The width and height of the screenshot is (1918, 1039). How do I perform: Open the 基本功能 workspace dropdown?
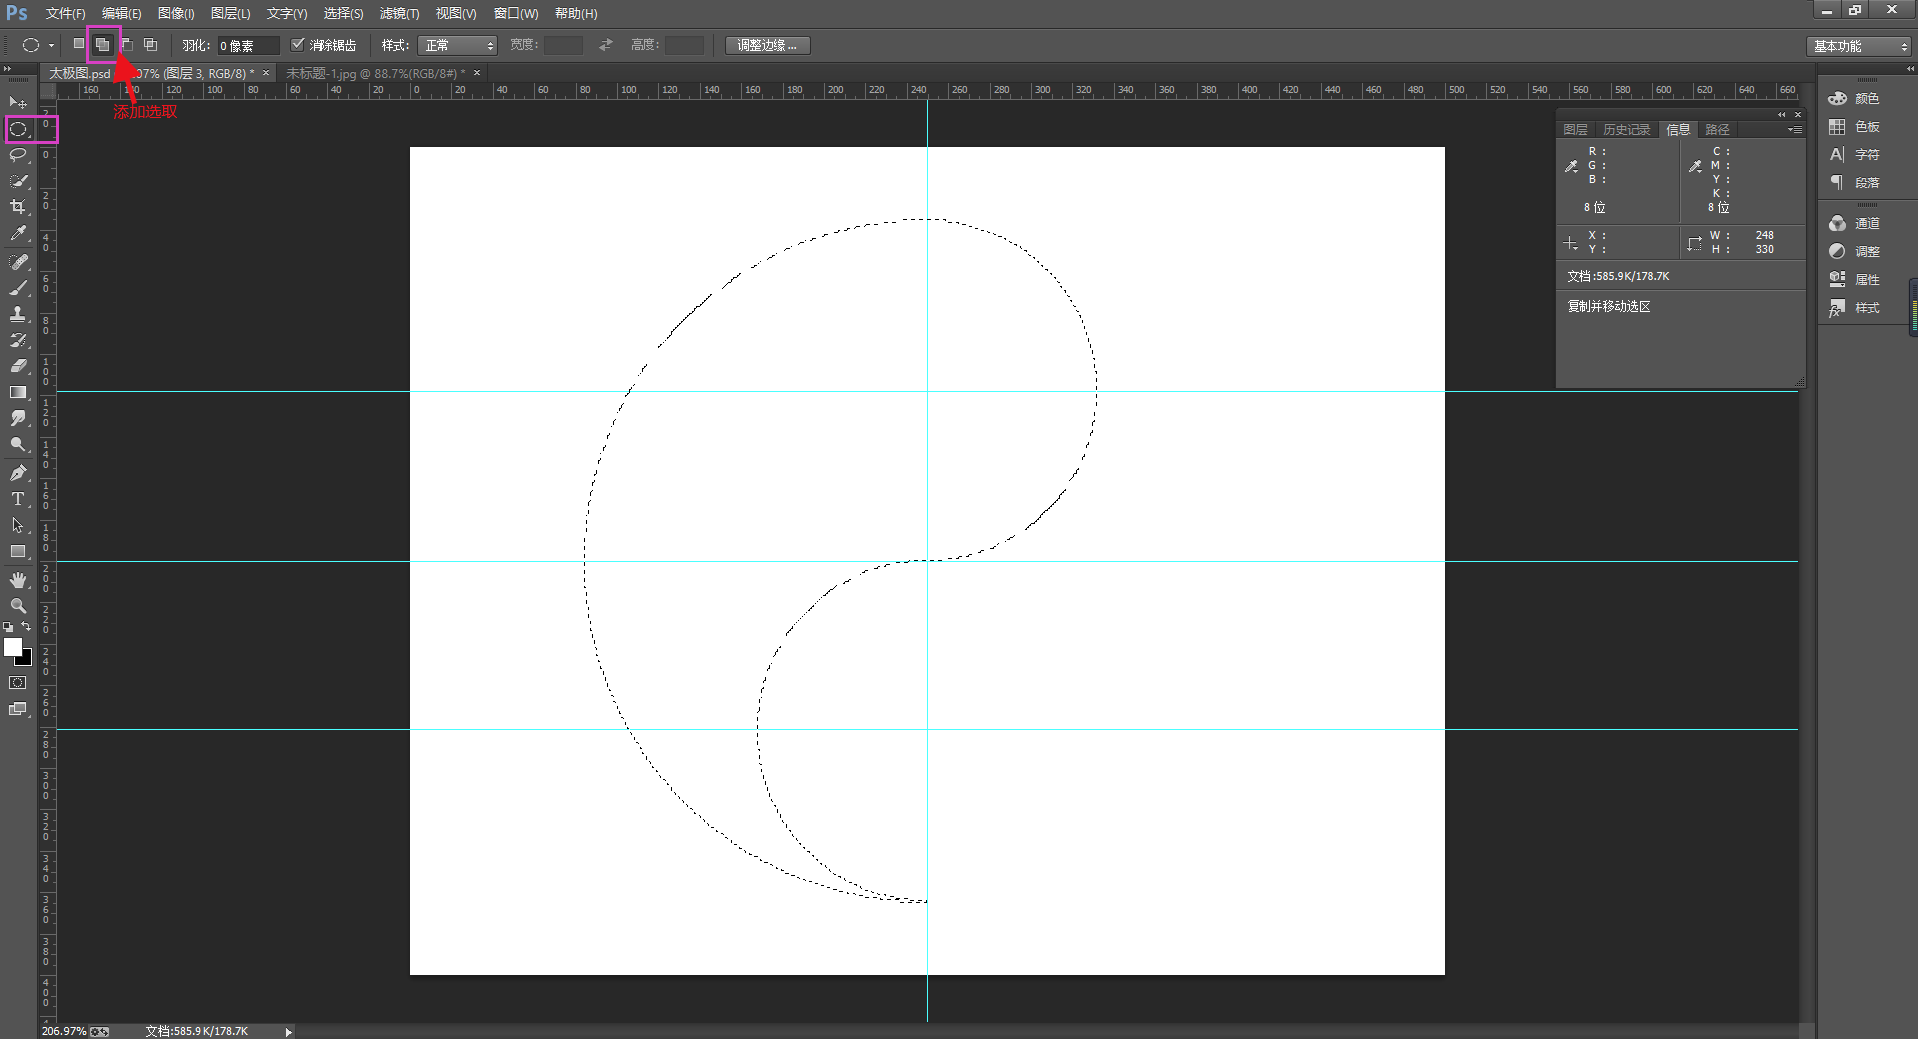tap(1860, 46)
